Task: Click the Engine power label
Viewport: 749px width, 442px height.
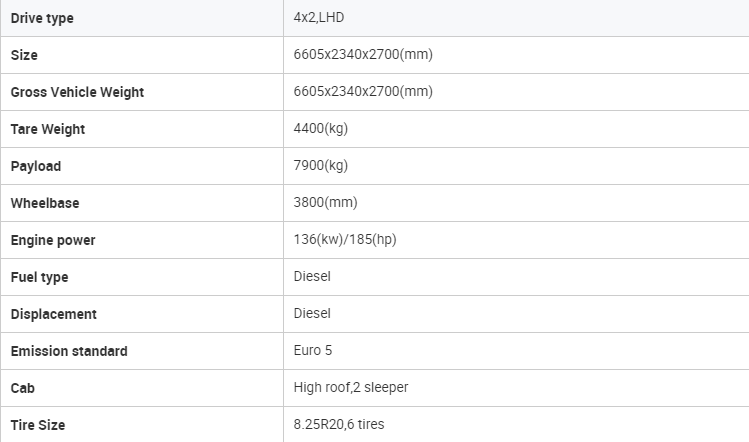Action: pyautogui.click(x=53, y=240)
